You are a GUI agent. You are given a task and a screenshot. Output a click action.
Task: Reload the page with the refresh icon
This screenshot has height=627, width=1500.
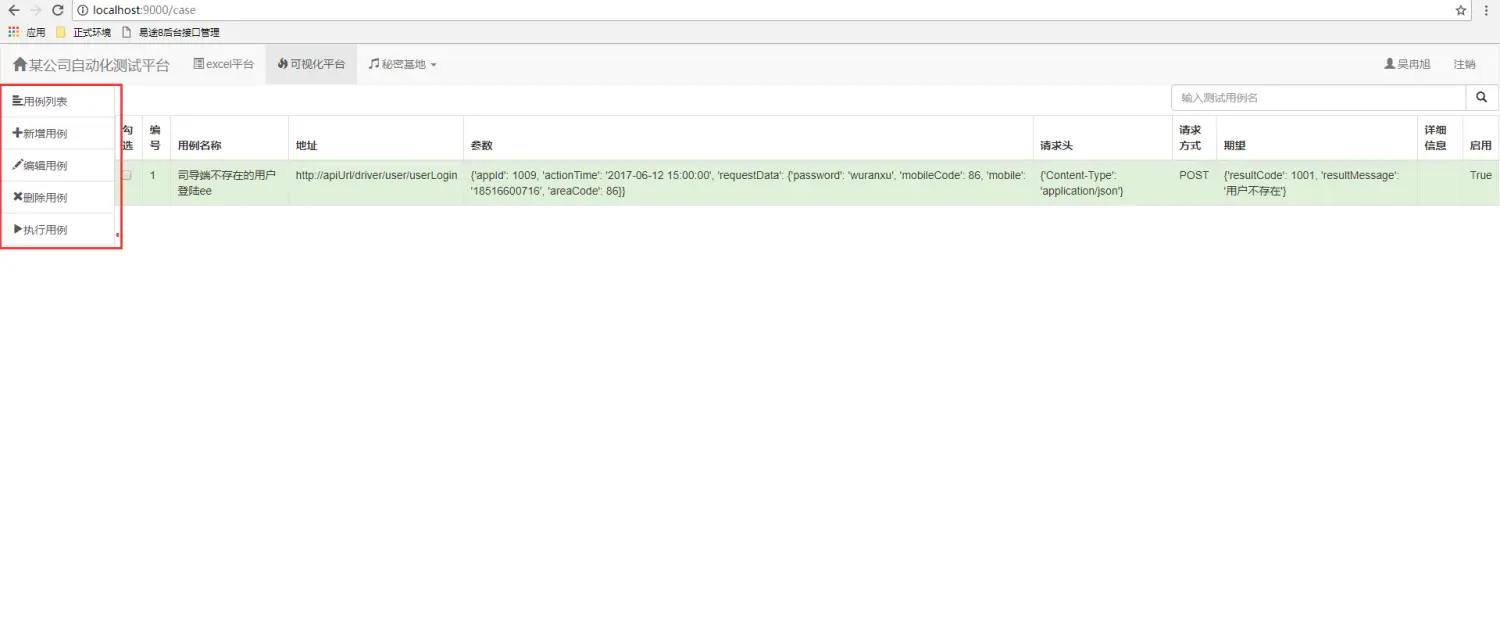[x=58, y=10]
